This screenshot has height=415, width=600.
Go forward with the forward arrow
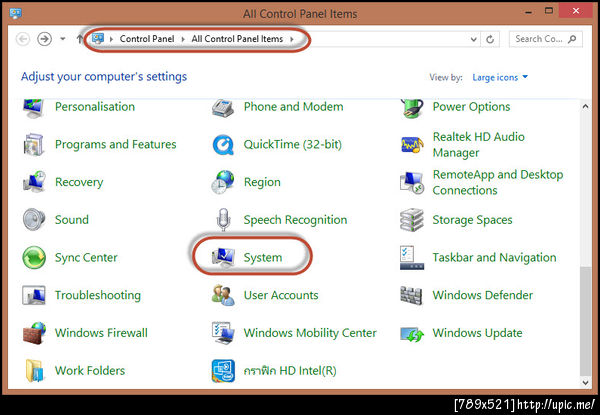pos(44,39)
